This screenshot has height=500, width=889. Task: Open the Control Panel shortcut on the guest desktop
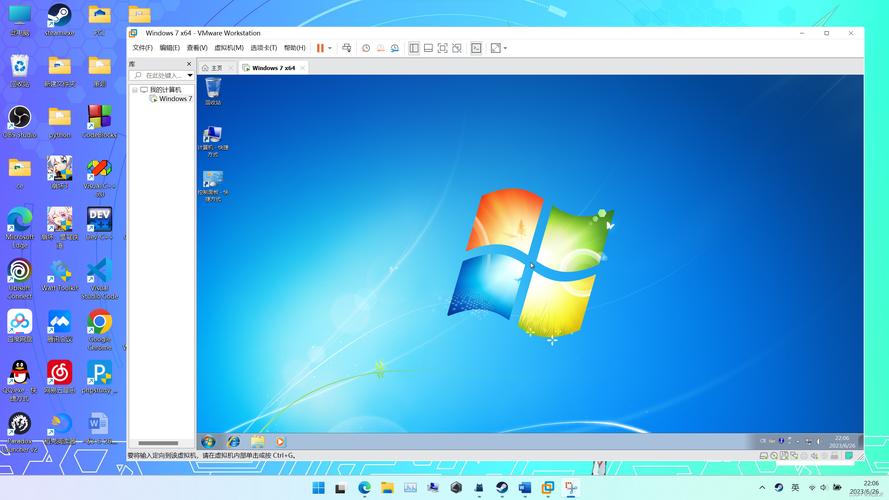pos(213,186)
